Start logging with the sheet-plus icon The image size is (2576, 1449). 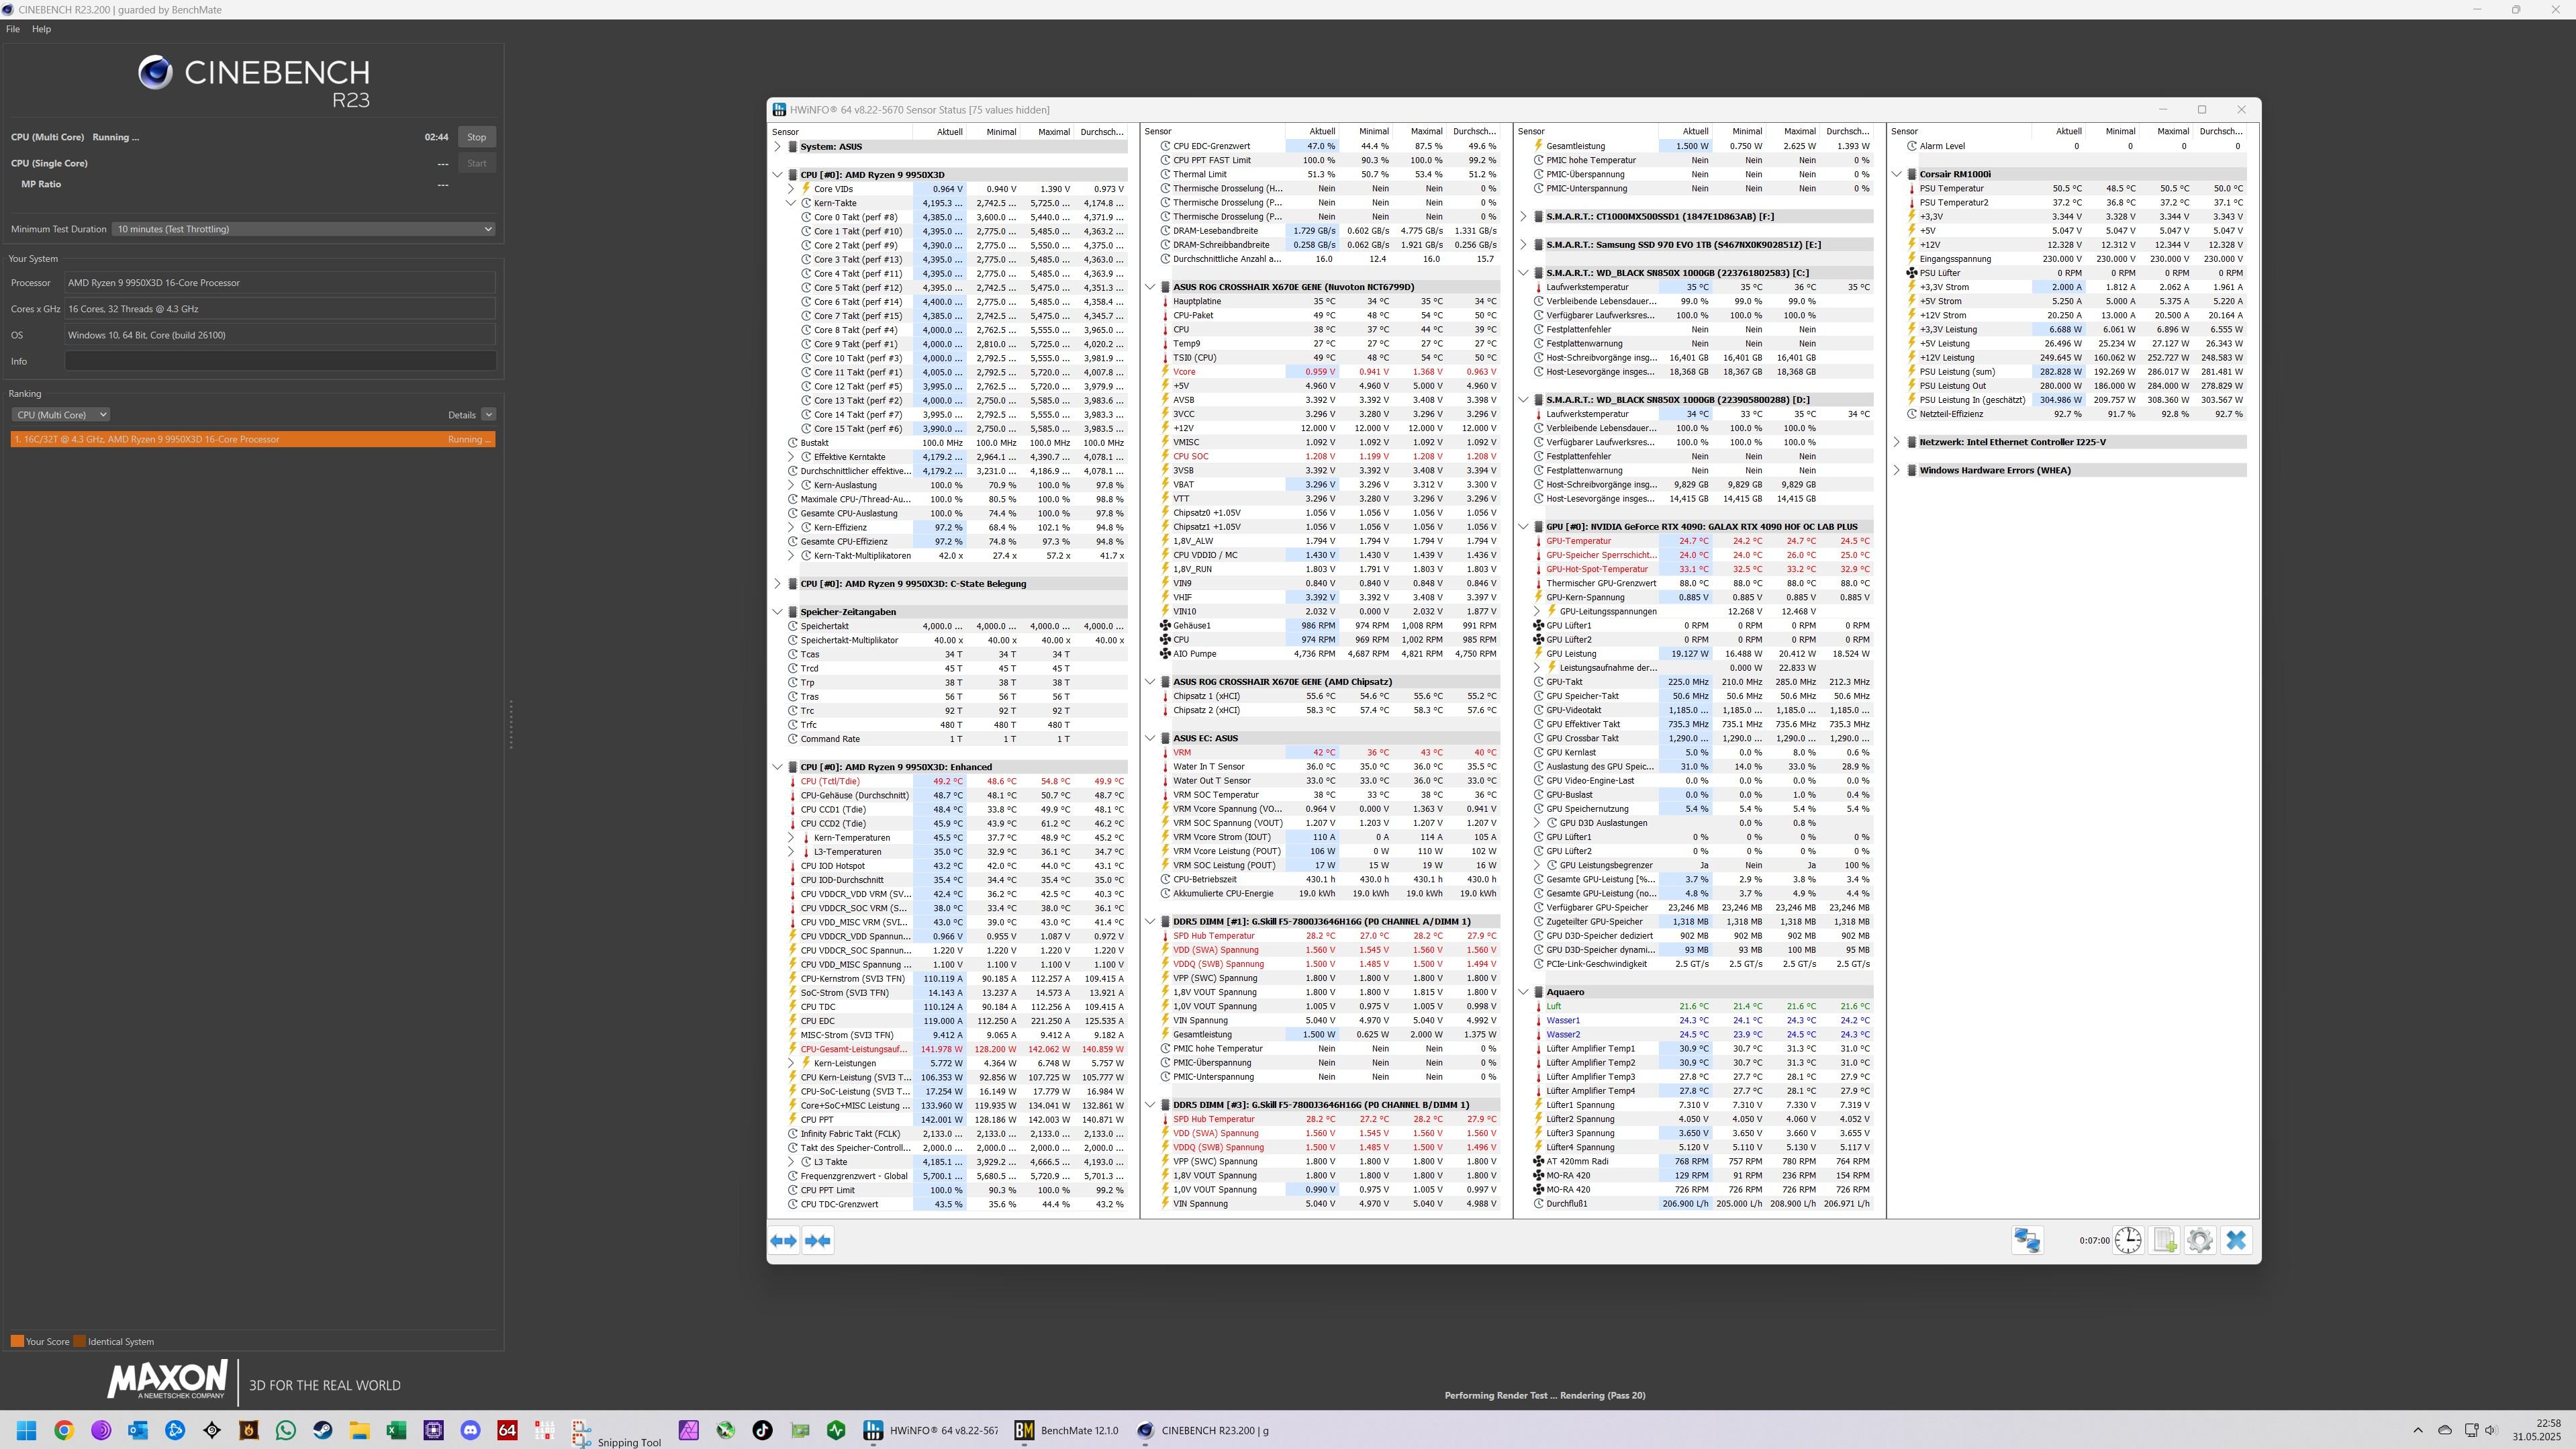click(2164, 1241)
